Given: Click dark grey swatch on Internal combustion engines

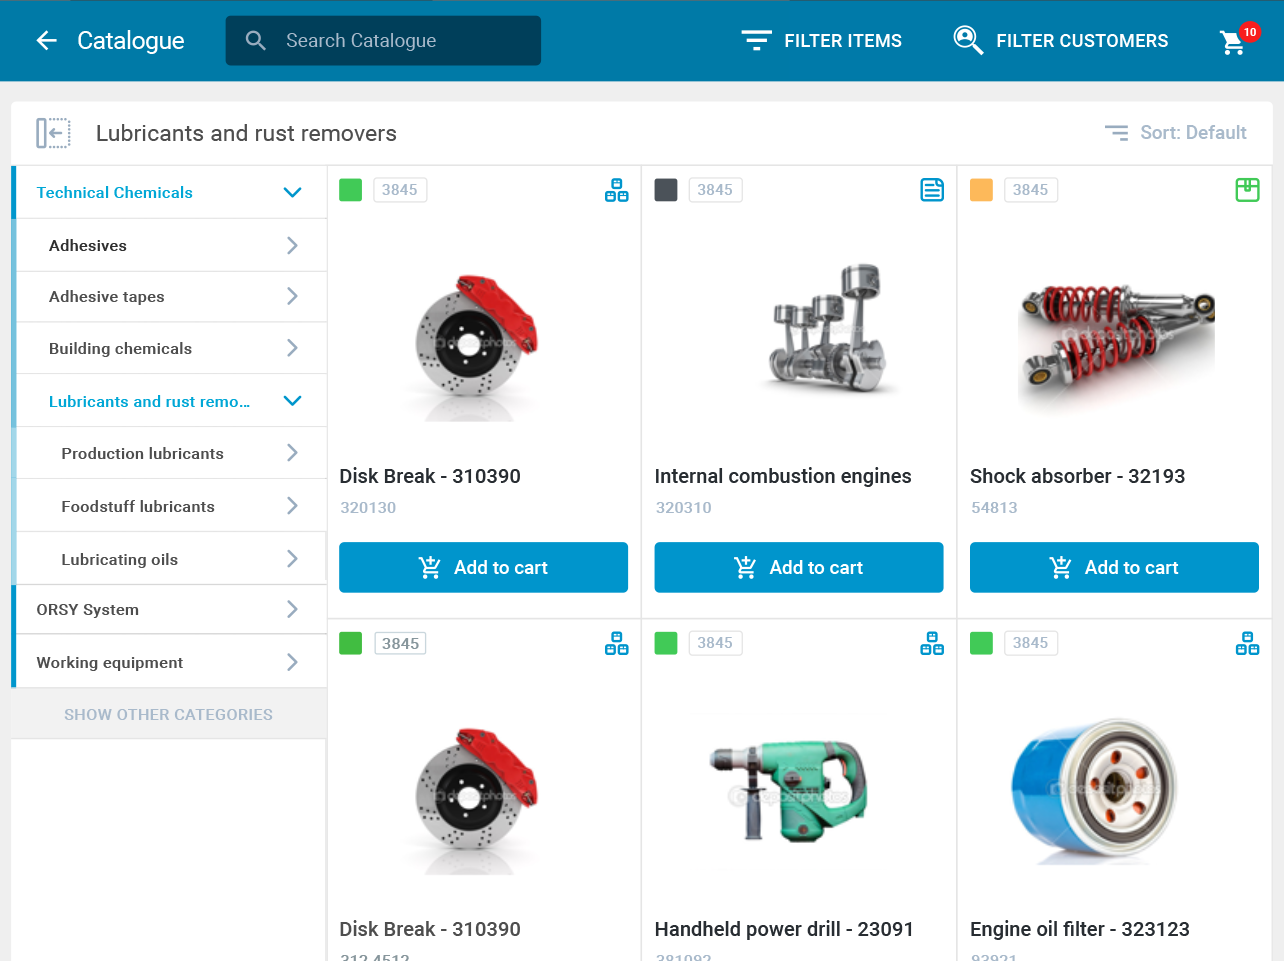Looking at the screenshot, I should pyautogui.click(x=666, y=190).
